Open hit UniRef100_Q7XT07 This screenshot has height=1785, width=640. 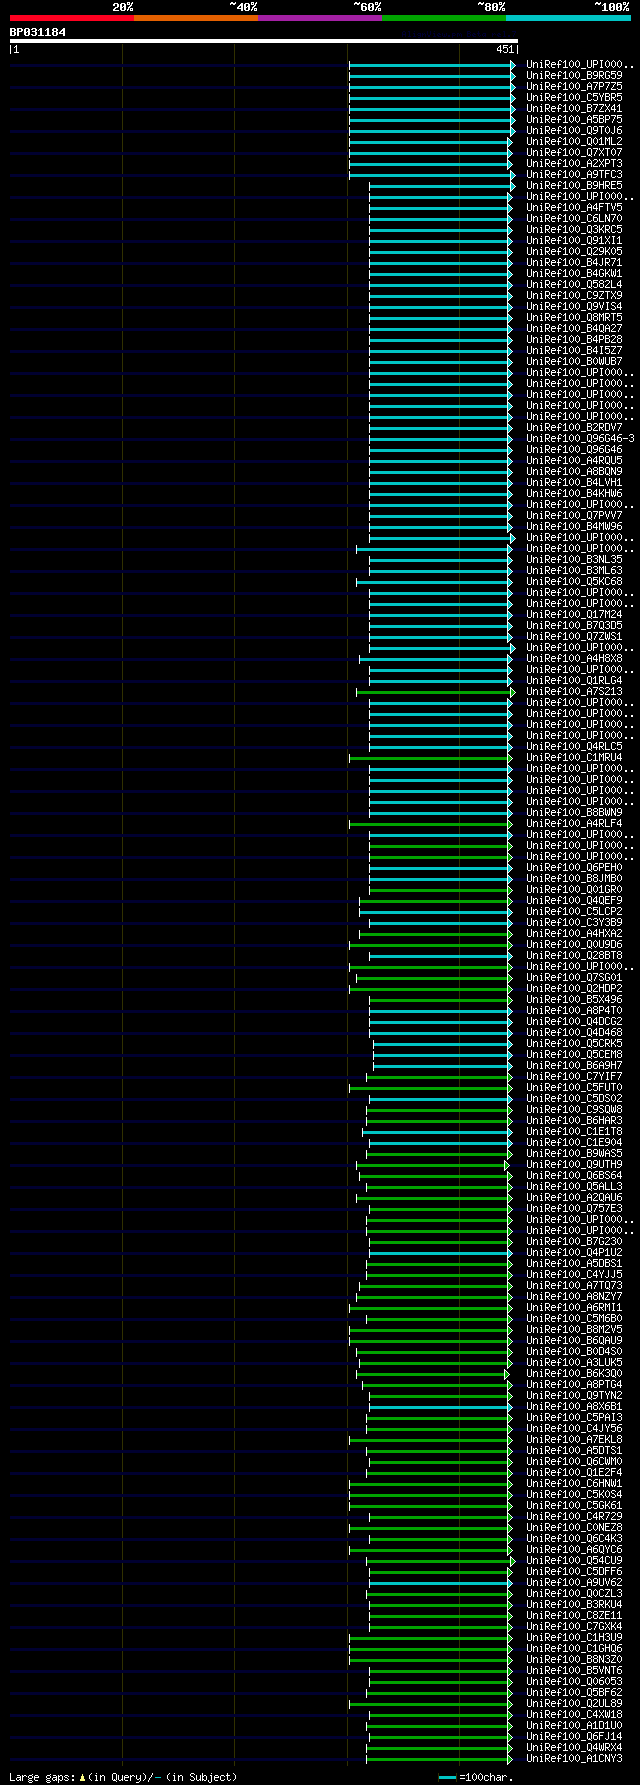coord(574,152)
